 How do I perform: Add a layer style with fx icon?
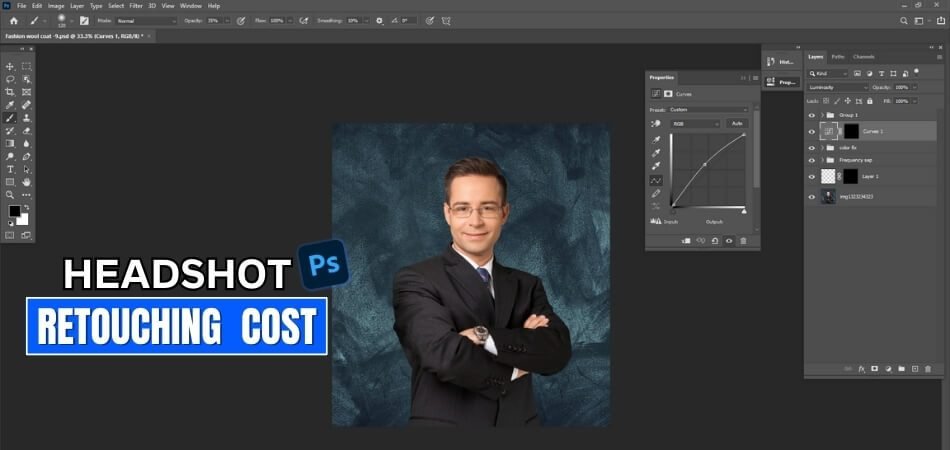point(861,369)
